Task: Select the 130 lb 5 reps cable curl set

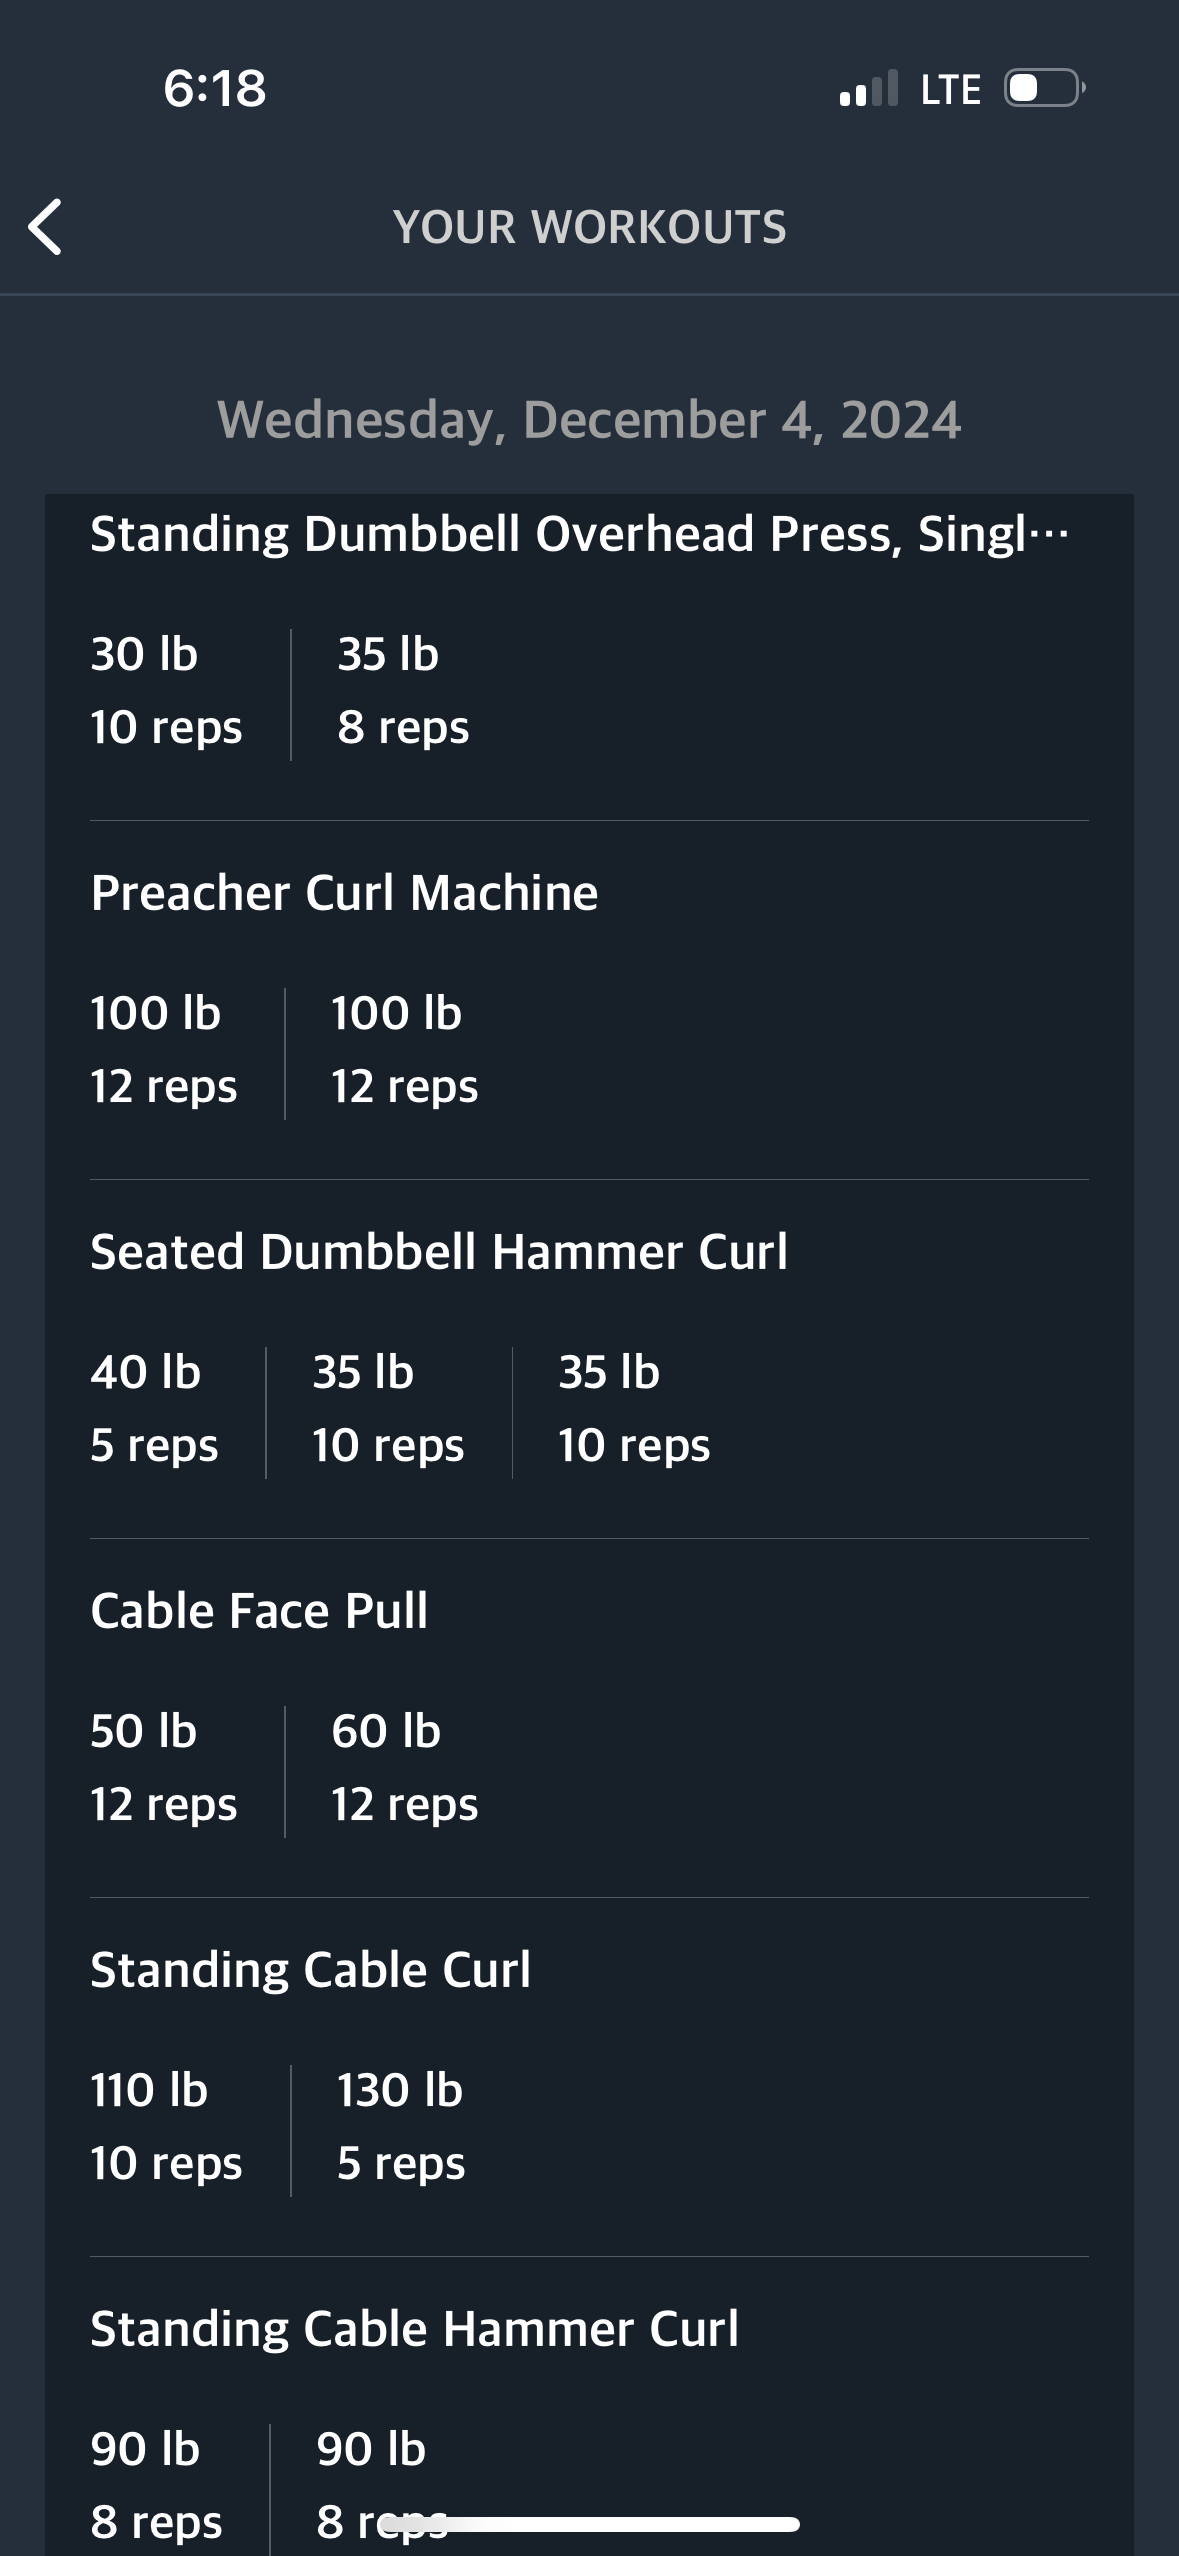Action: pos(401,2127)
